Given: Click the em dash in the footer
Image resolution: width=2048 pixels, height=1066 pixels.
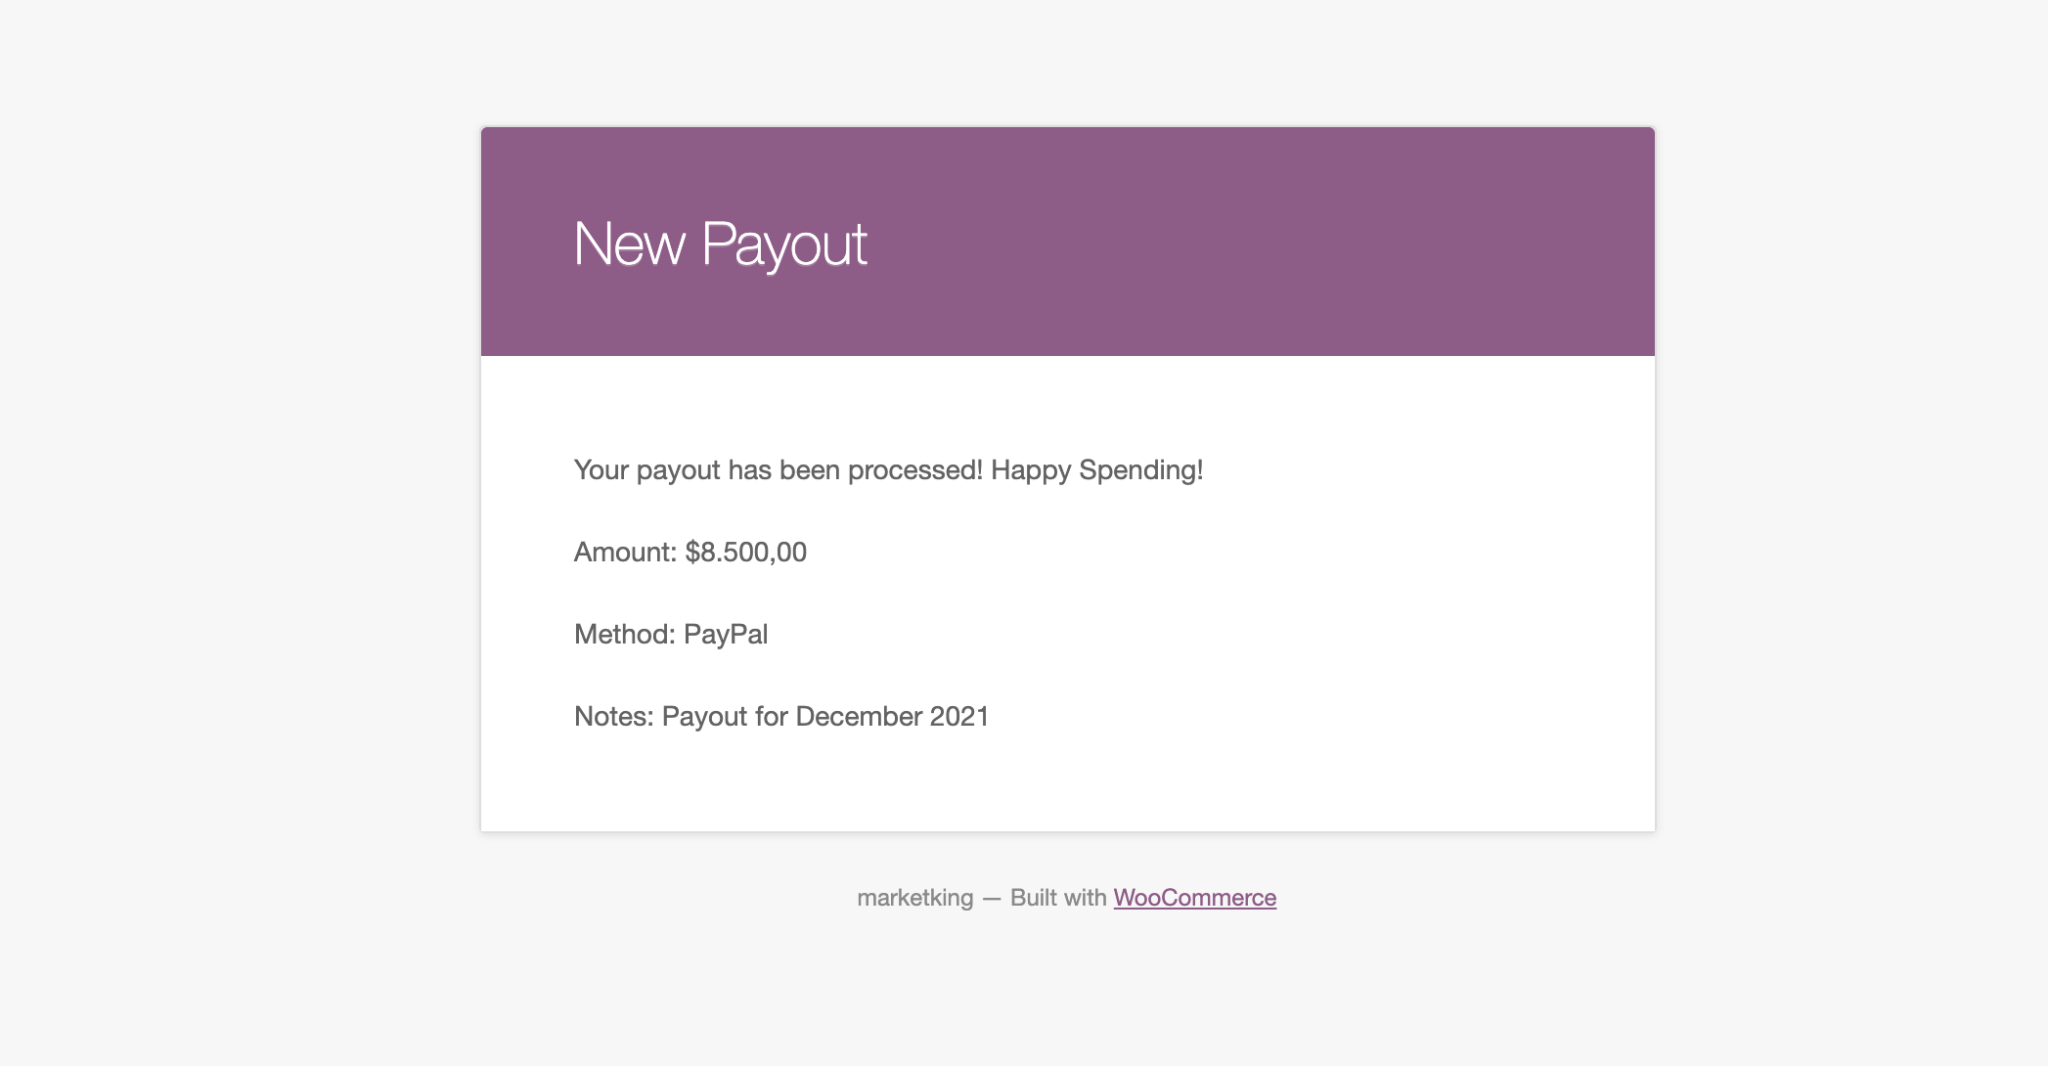Looking at the screenshot, I should coord(991,898).
